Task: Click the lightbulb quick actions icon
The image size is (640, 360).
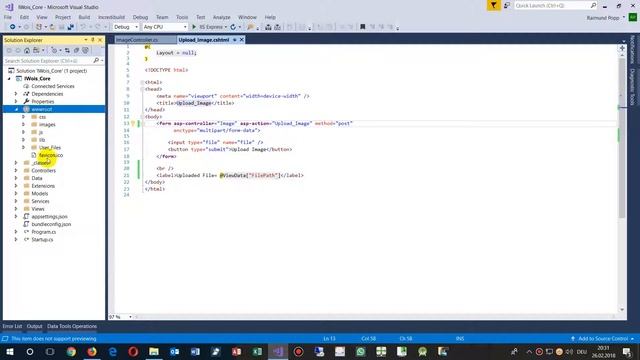Action: click(x=133, y=123)
